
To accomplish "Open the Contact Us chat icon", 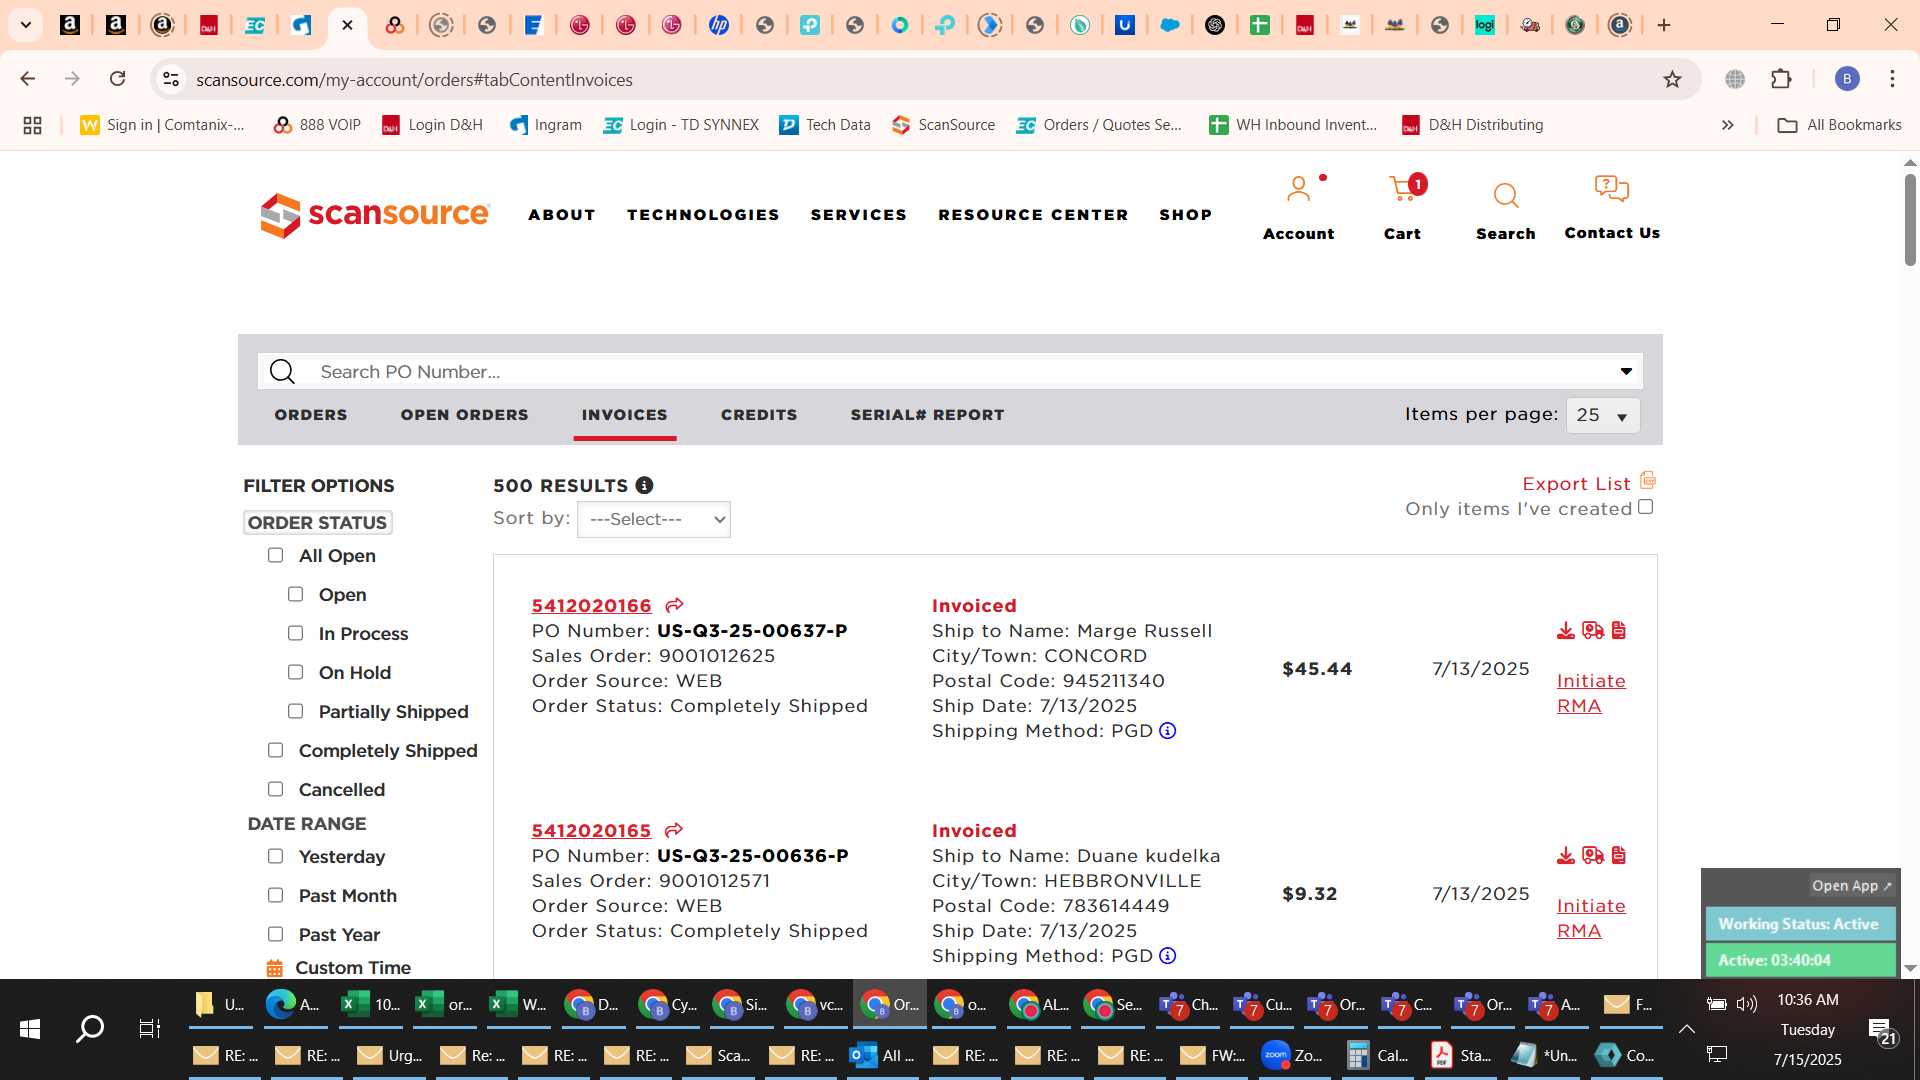I will pos(1612,189).
